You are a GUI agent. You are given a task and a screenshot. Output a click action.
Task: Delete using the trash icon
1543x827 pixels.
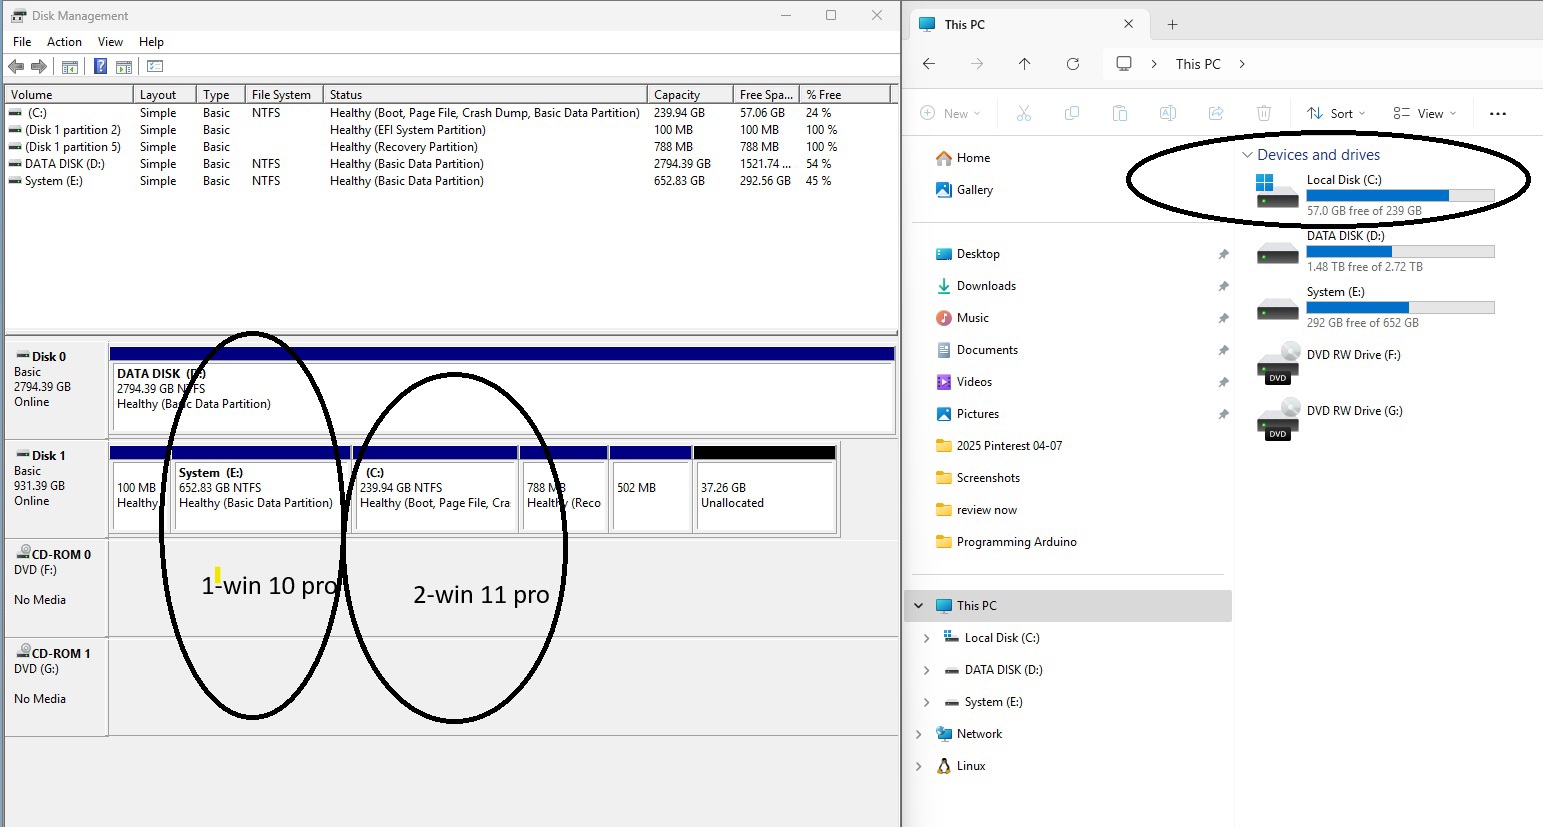pyautogui.click(x=1263, y=113)
